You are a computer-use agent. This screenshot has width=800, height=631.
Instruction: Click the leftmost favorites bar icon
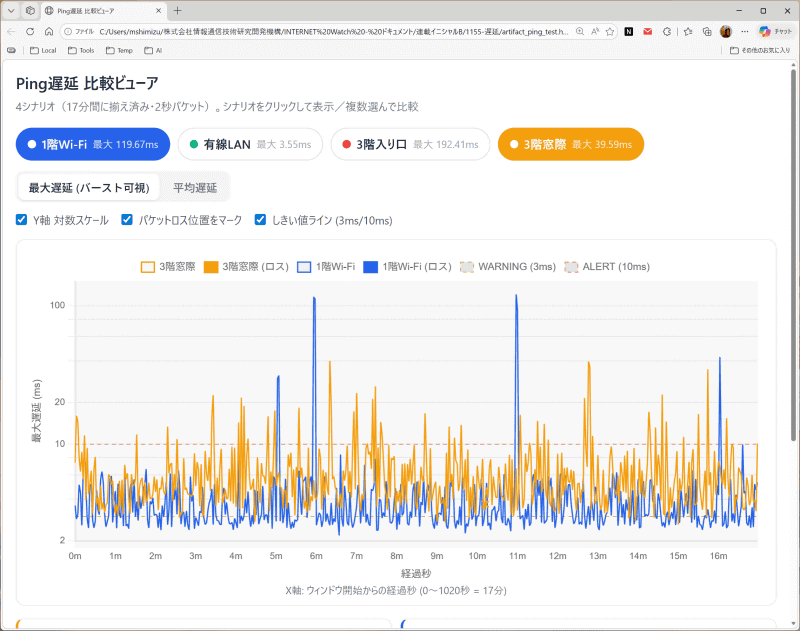click(11, 51)
